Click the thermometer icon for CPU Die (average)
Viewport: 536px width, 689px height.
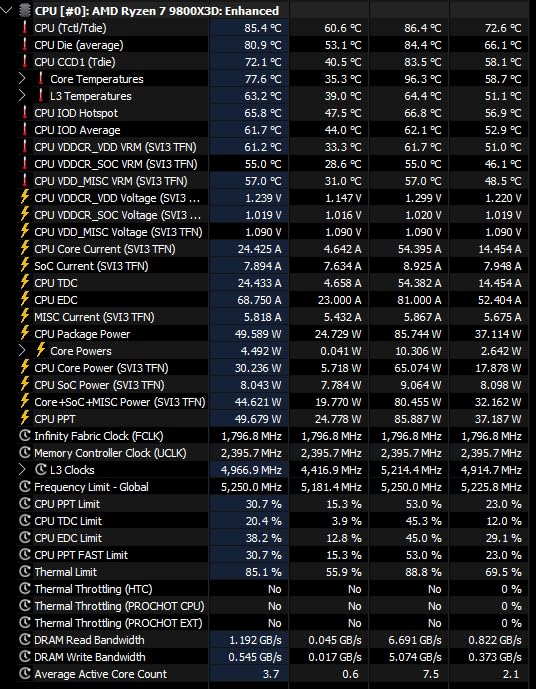(x=25, y=45)
